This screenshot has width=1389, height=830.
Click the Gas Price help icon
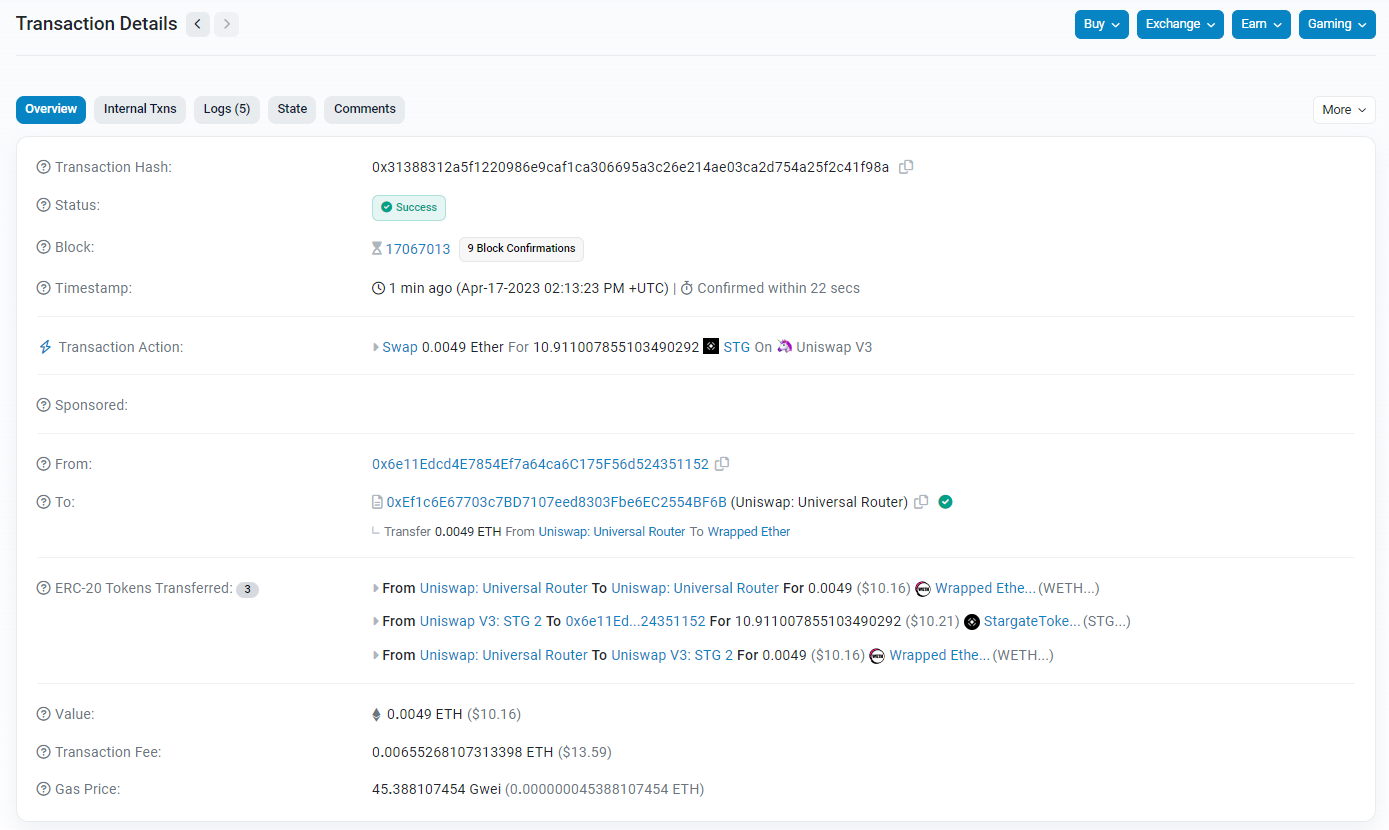43,789
